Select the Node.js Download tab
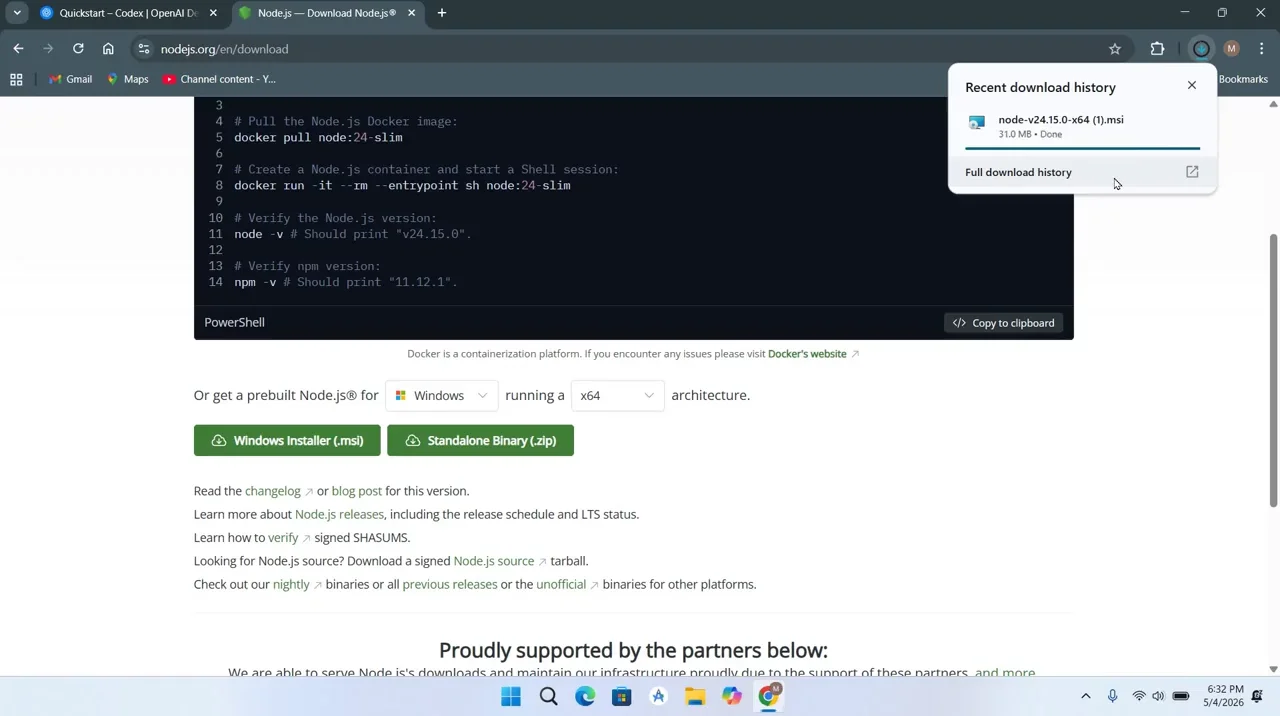 coord(326,13)
